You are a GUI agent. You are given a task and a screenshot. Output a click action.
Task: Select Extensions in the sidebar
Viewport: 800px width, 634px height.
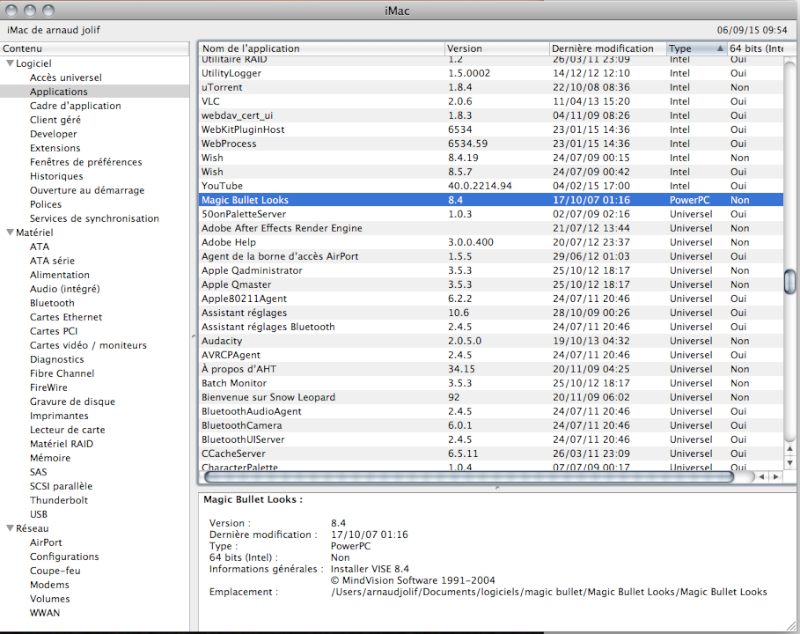pos(55,148)
